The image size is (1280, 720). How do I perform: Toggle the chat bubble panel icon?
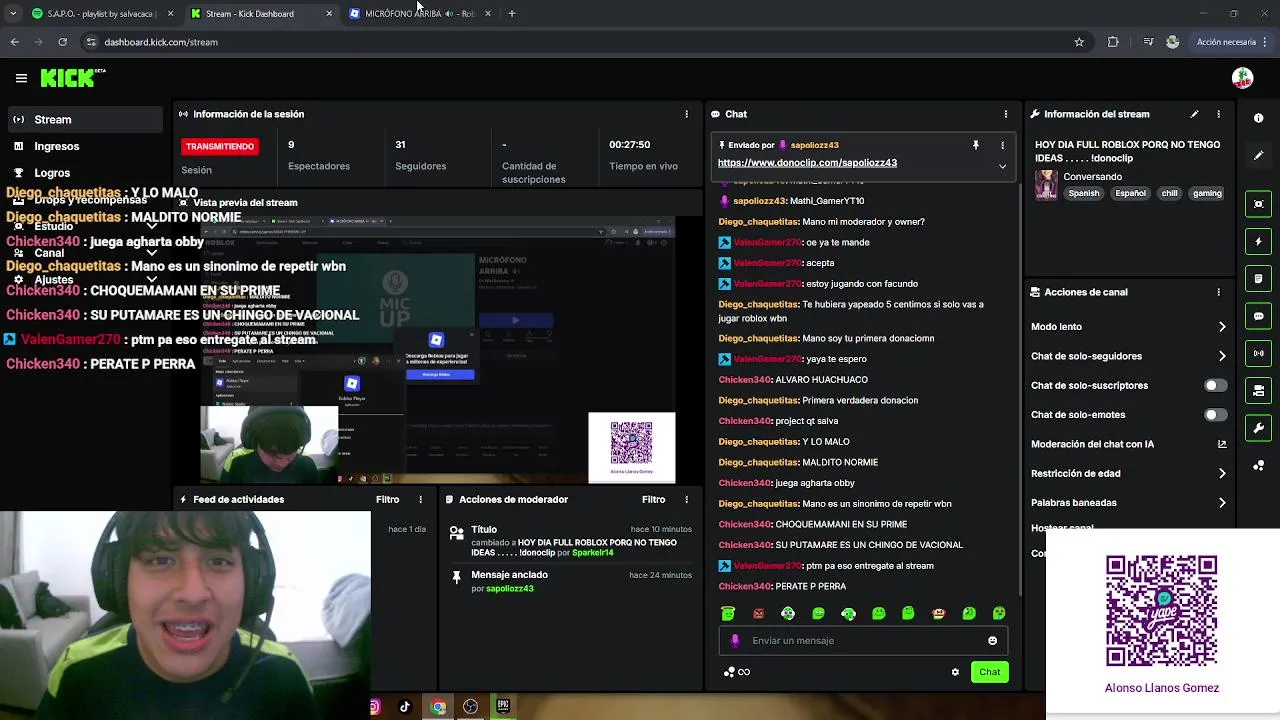point(1258,315)
